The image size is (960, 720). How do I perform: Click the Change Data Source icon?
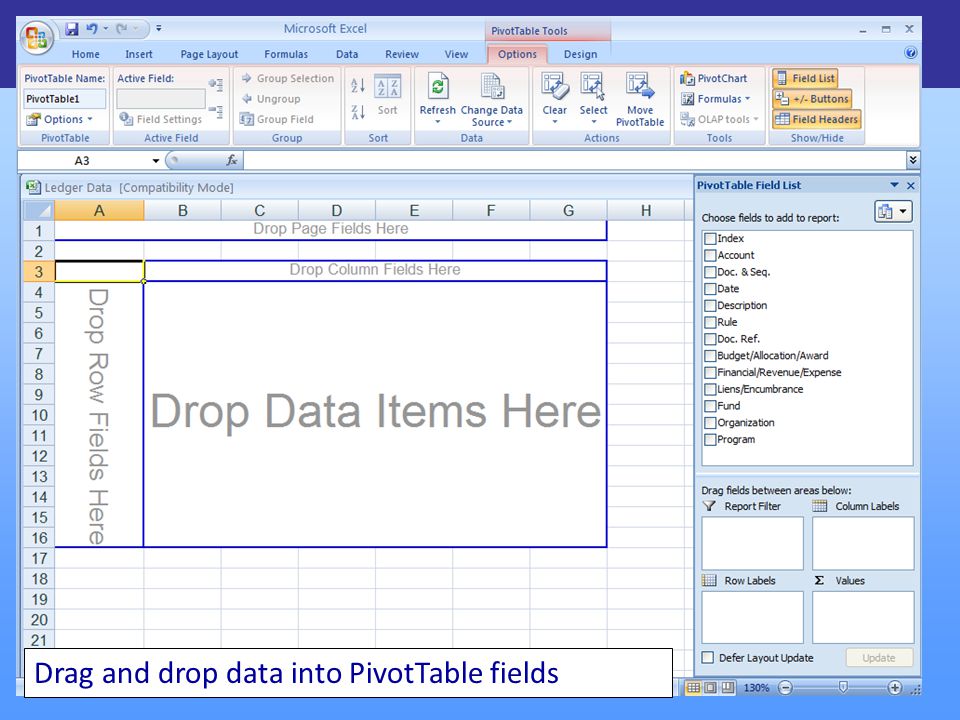coord(492,86)
